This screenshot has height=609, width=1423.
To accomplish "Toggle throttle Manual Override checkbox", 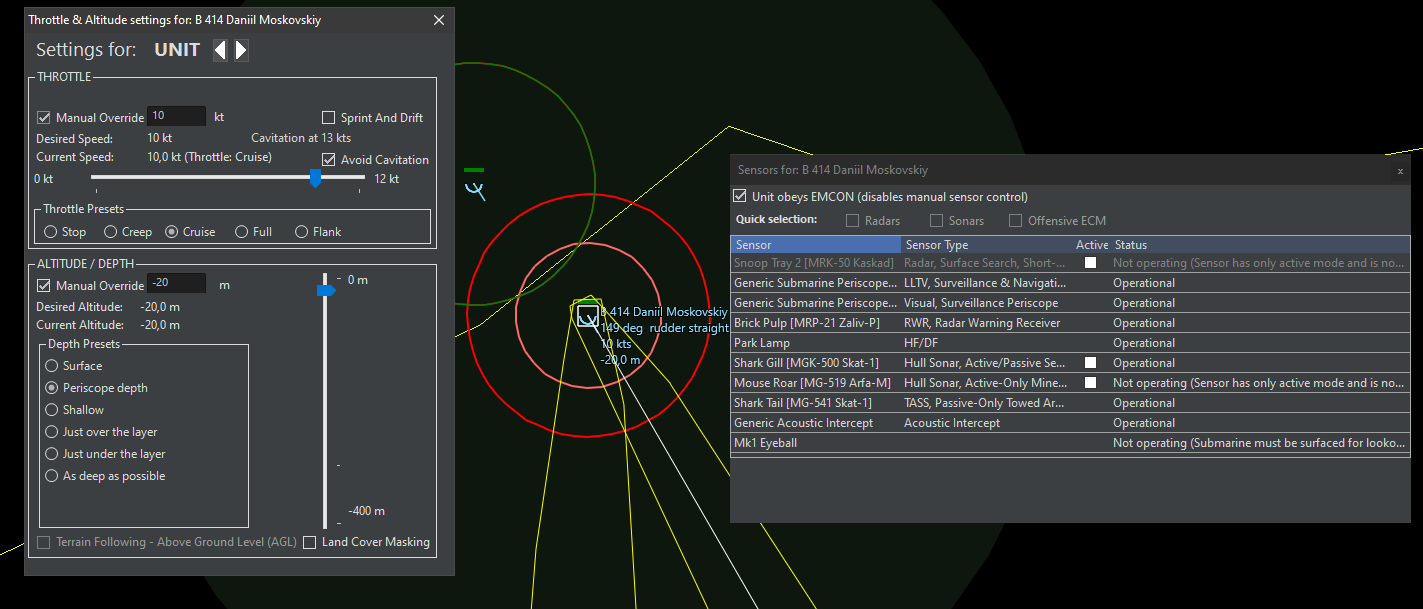I will [44, 117].
